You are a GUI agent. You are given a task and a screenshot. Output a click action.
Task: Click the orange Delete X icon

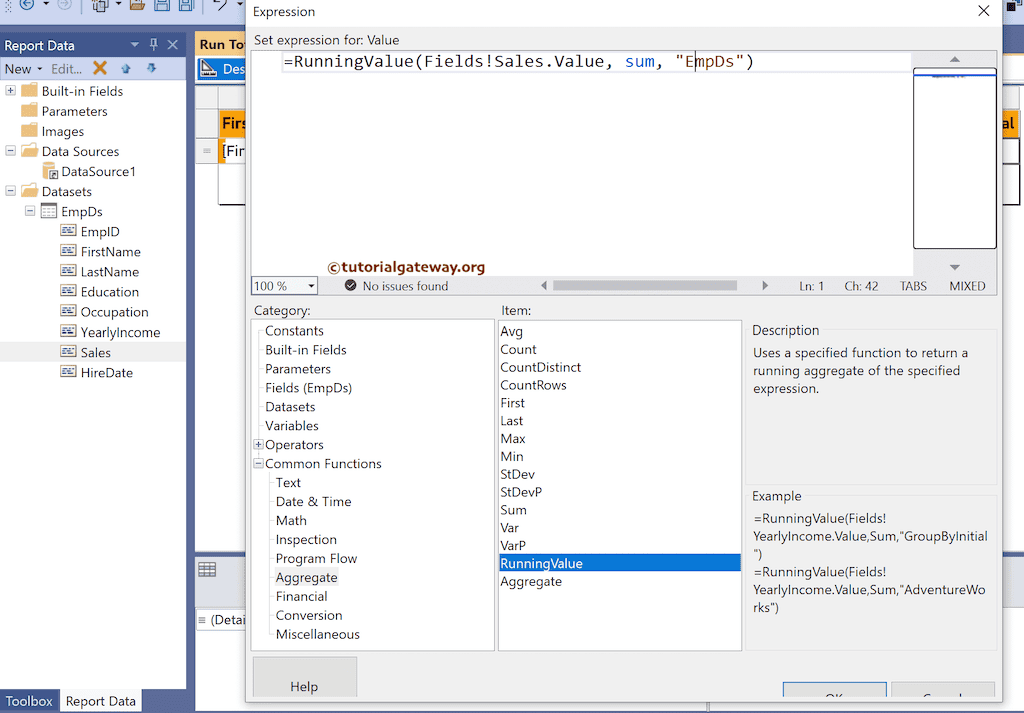[100, 68]
